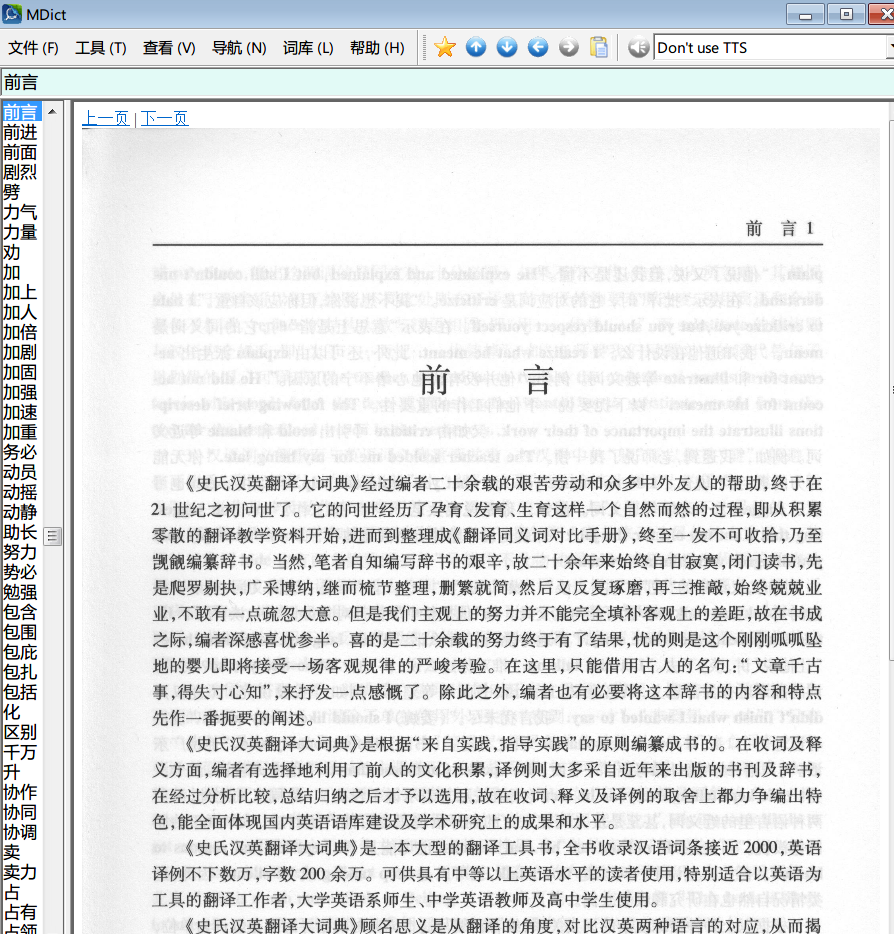This screenshot has height=934, width=894.
Task: Go forward with the gray right arrow
Action: click(x=569, y=47)
